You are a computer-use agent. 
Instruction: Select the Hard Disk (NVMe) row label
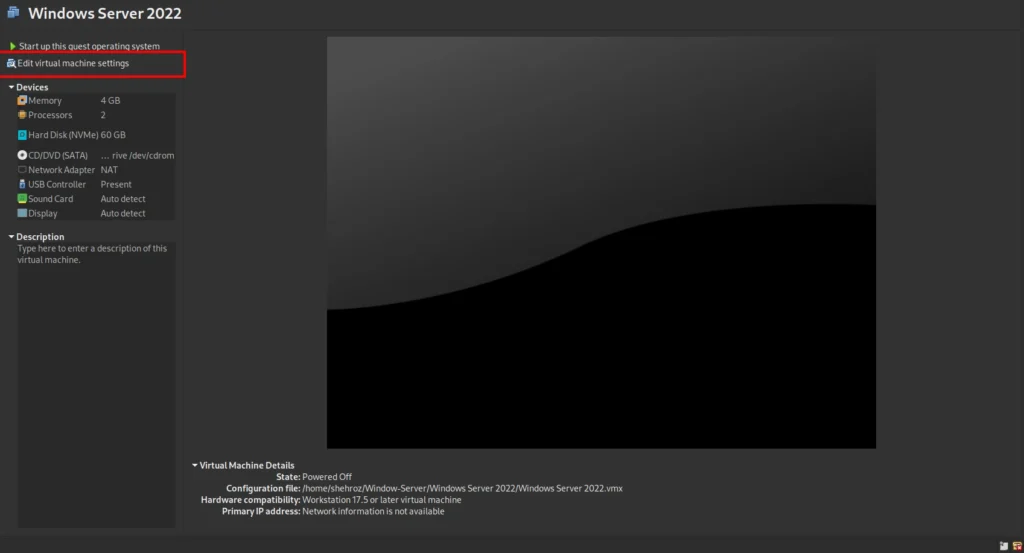[63, 135]
